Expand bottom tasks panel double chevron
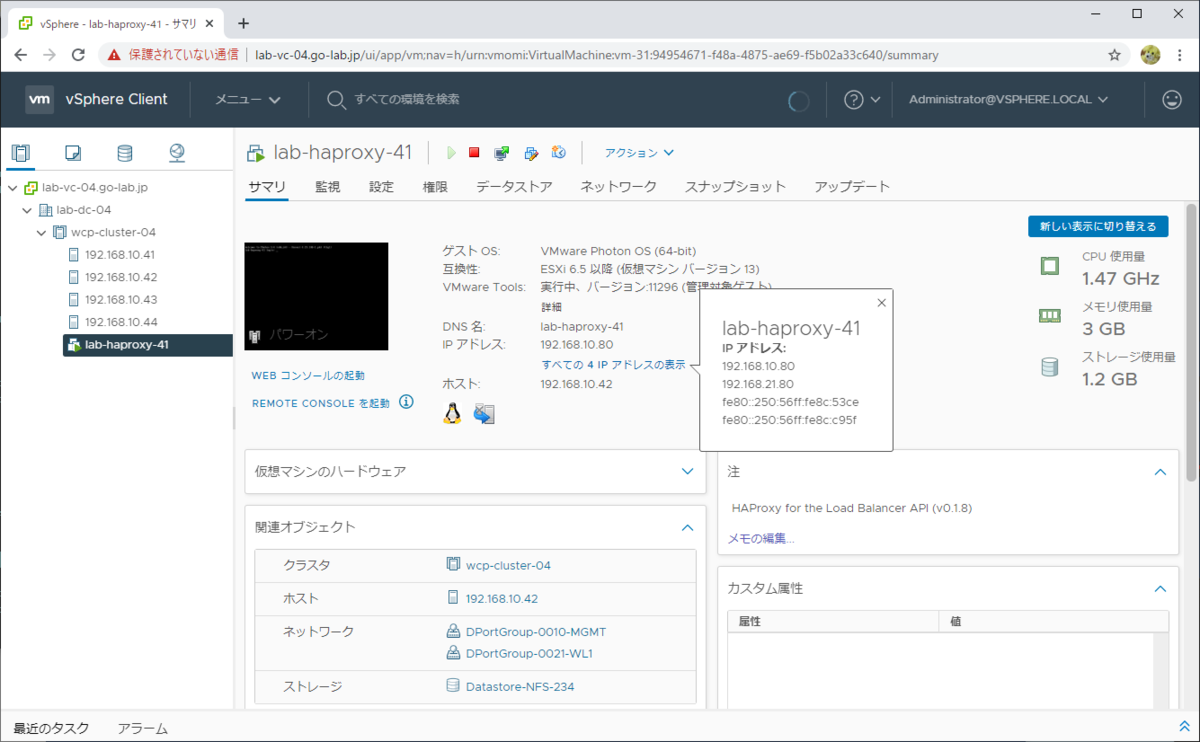The height and width of the screenshot is (742, 1200). point(1184,727)
